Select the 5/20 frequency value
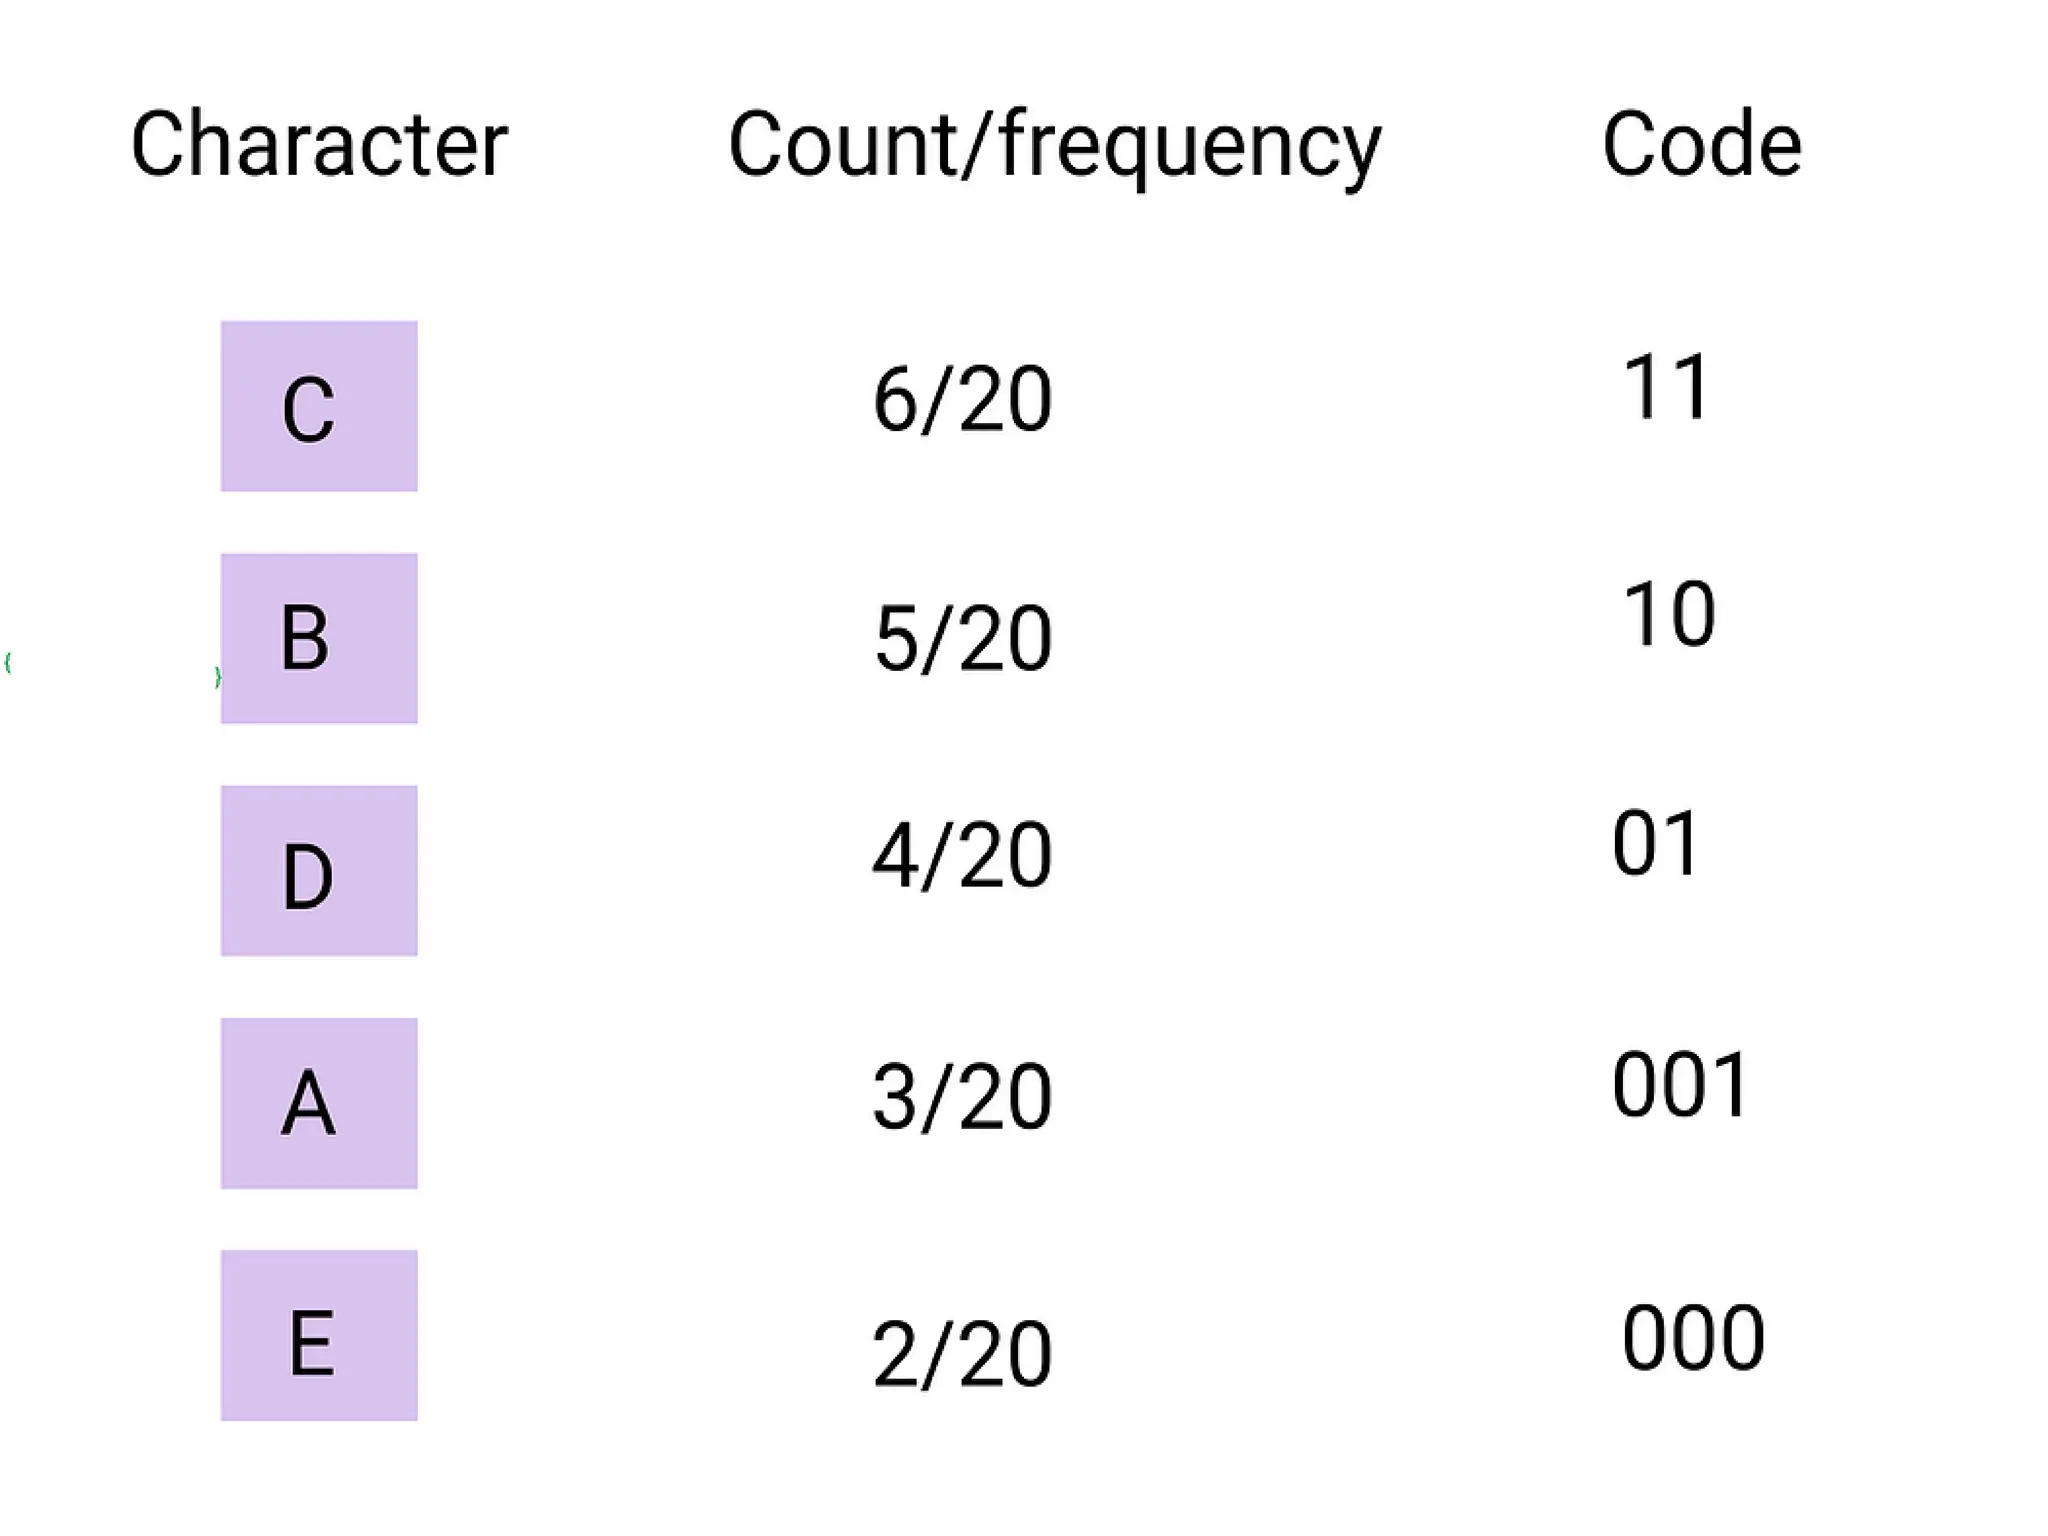 pos(962,639)
